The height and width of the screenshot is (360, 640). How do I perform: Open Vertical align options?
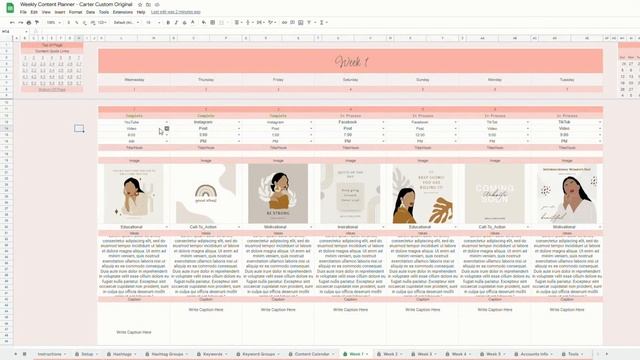(x=248, y=22)
